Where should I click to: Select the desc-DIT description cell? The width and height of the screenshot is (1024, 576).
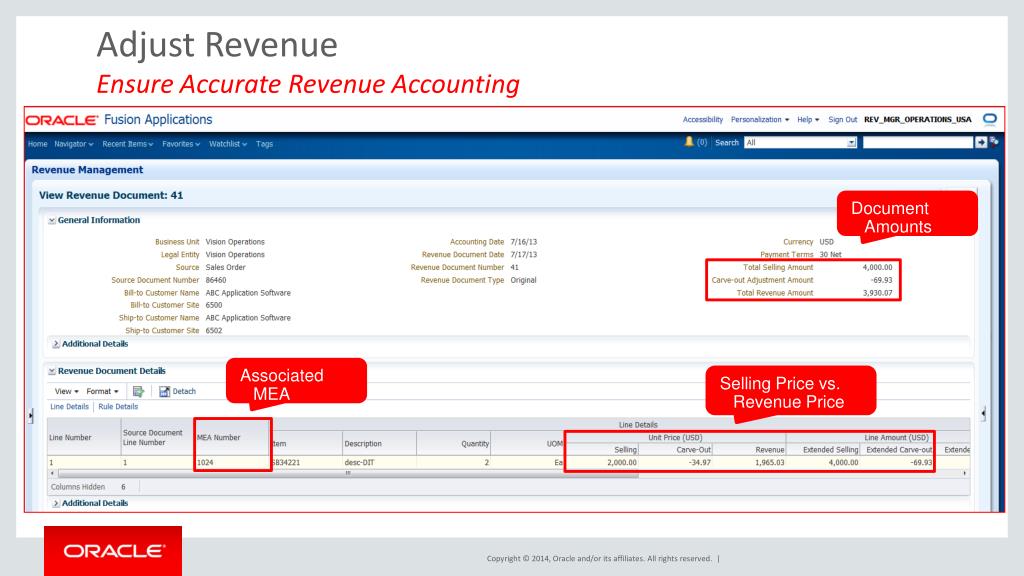379,462
